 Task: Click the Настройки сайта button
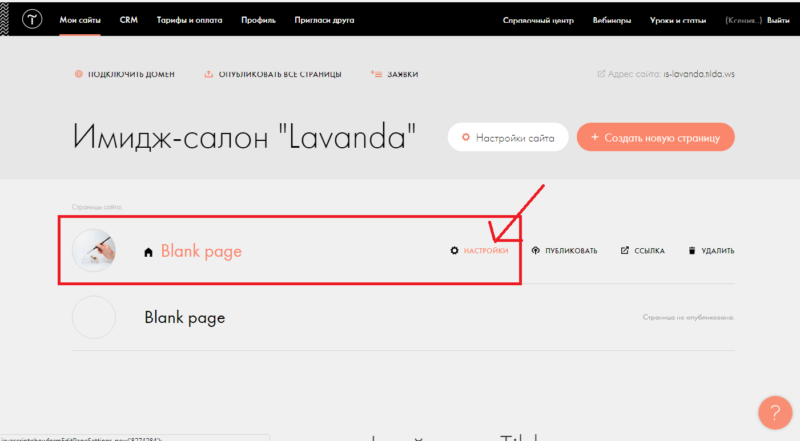tap(508, 137)
